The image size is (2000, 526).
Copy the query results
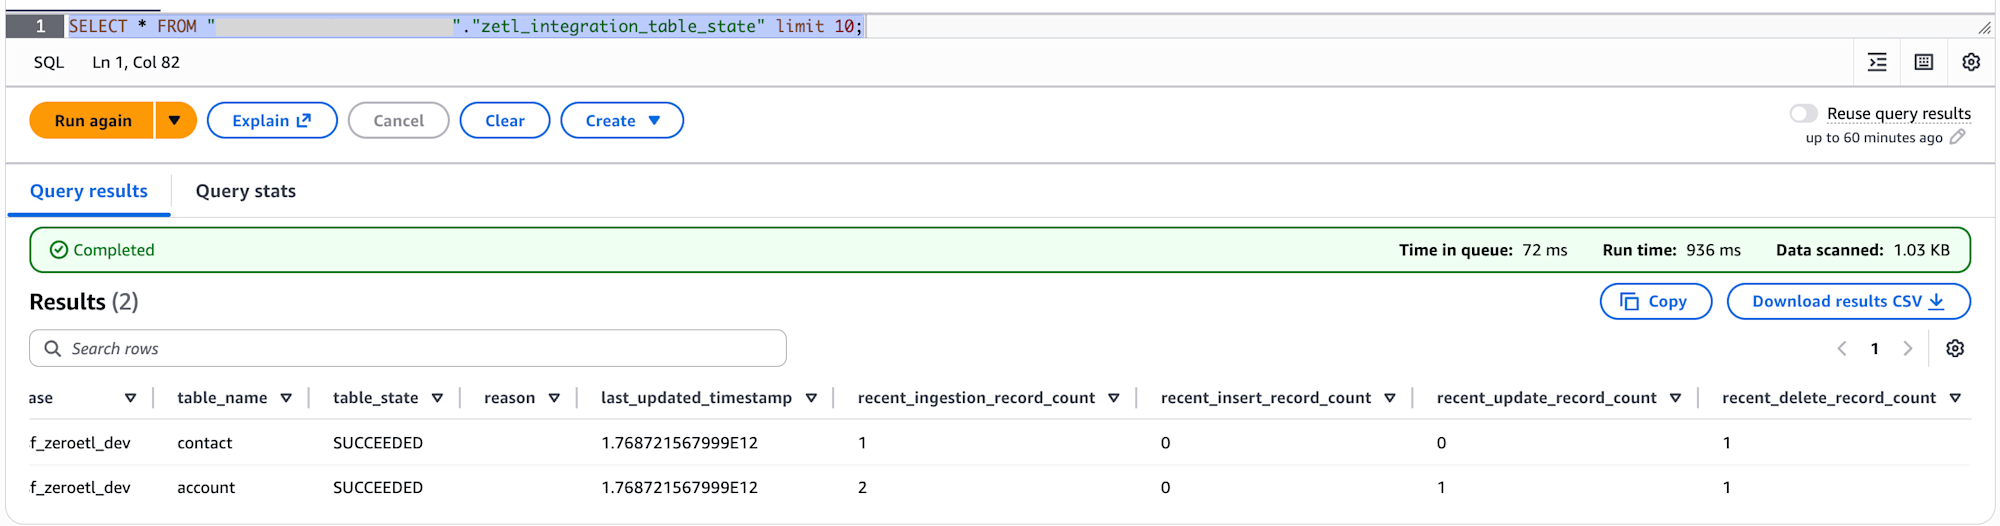pos(1655,301)
